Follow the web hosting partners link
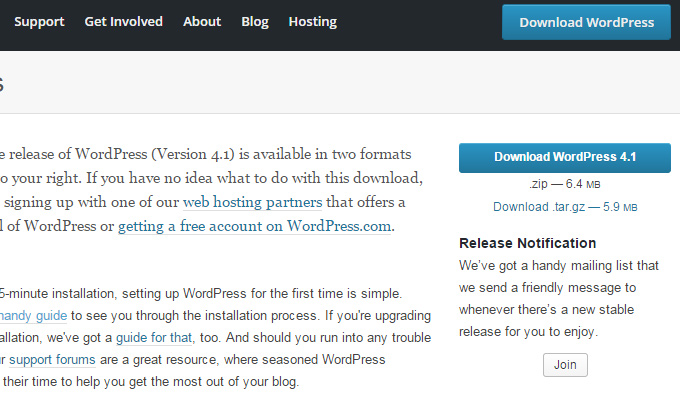Viewport: 680px width, 400px height. coord(252,202)
